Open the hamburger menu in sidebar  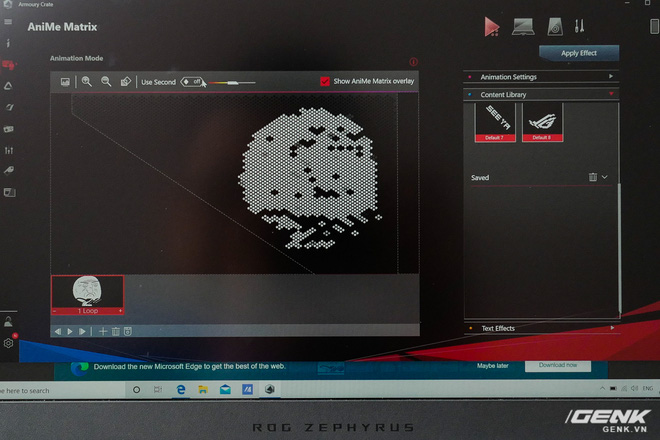pyautogui.click(x=8, y=22)
